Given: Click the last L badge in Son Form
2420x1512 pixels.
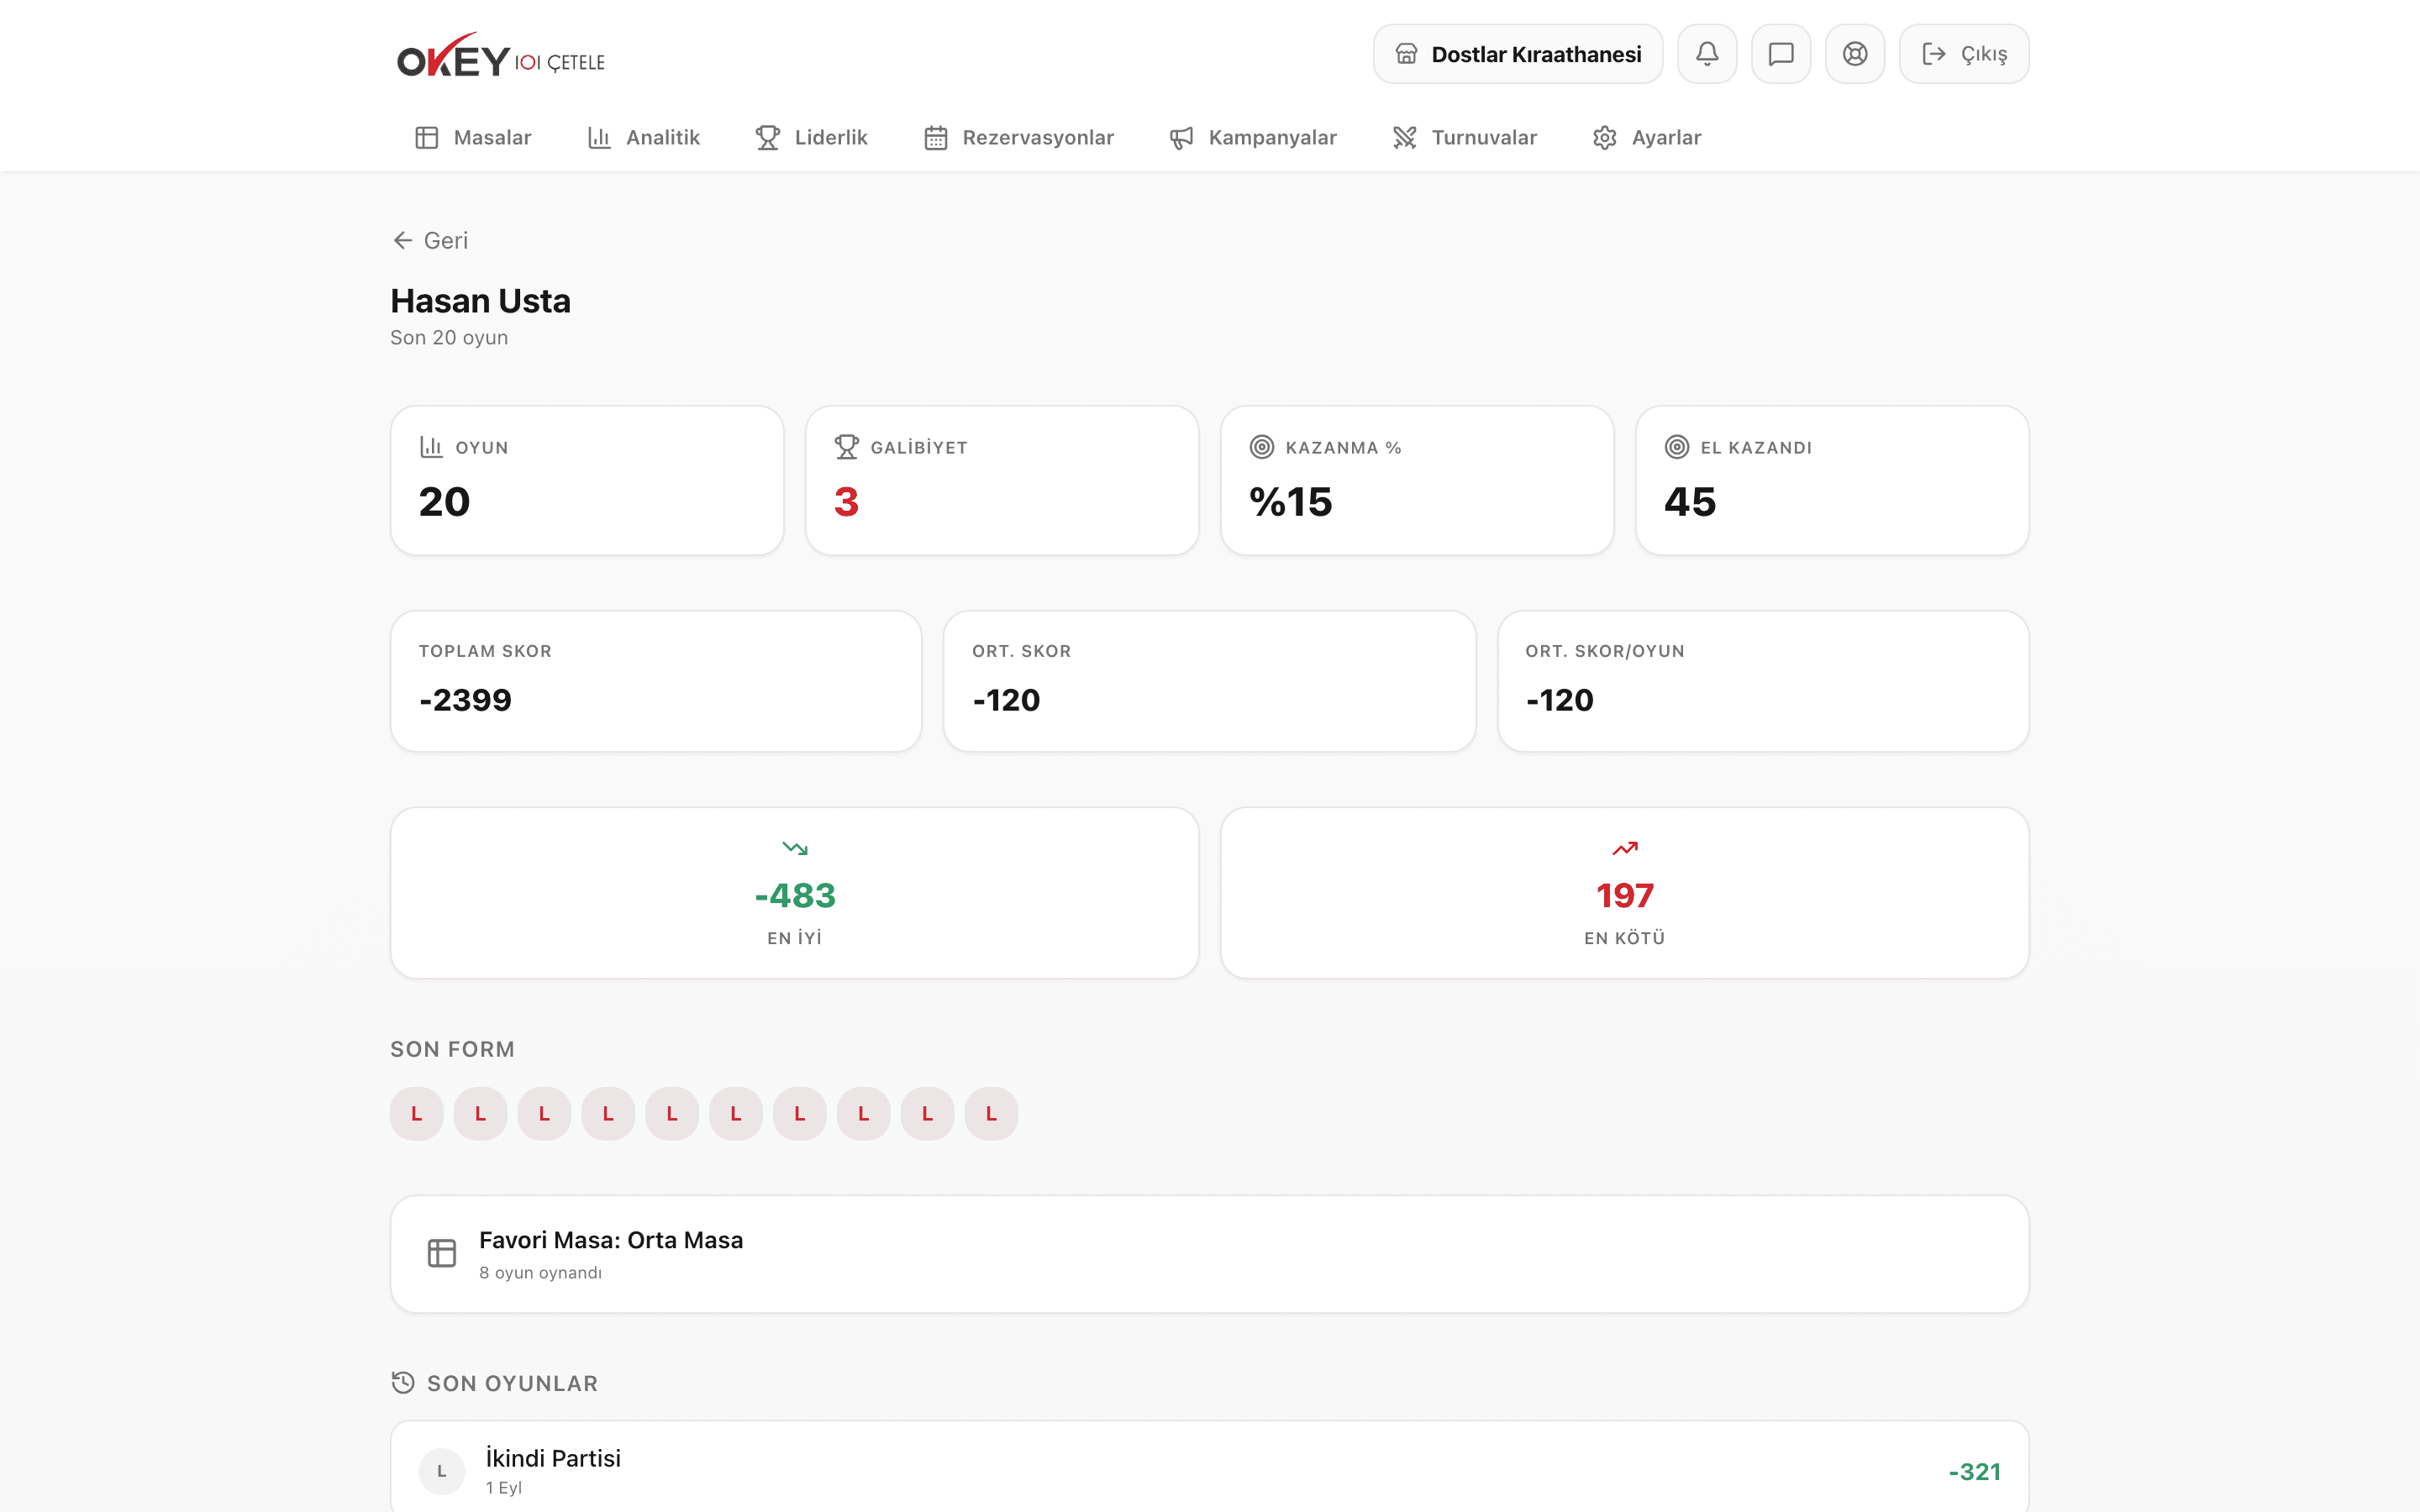Looking at the screenshot, I should coord(992,1114).
